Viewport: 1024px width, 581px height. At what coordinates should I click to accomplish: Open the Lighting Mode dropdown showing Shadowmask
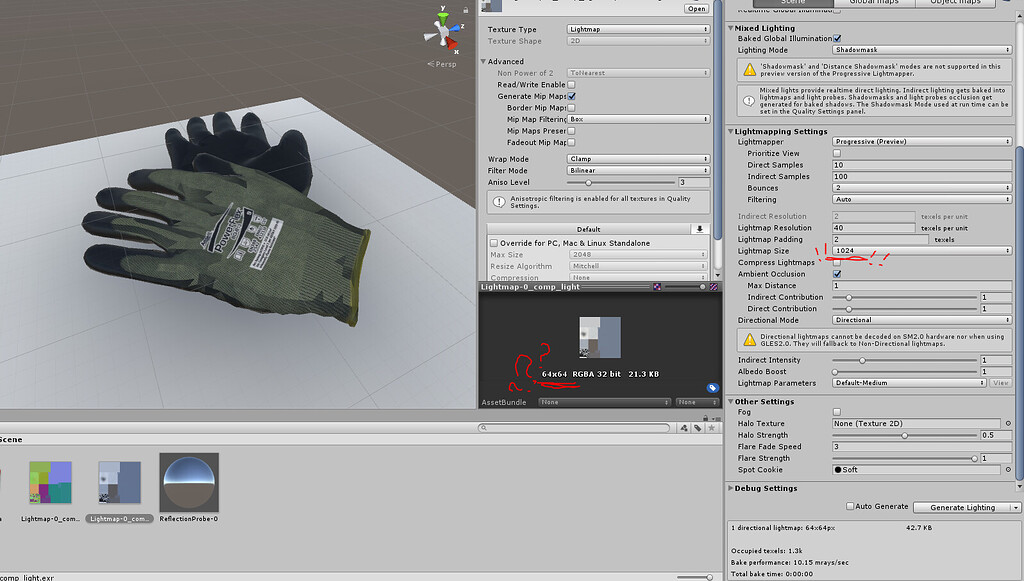(x=920, y=49)
